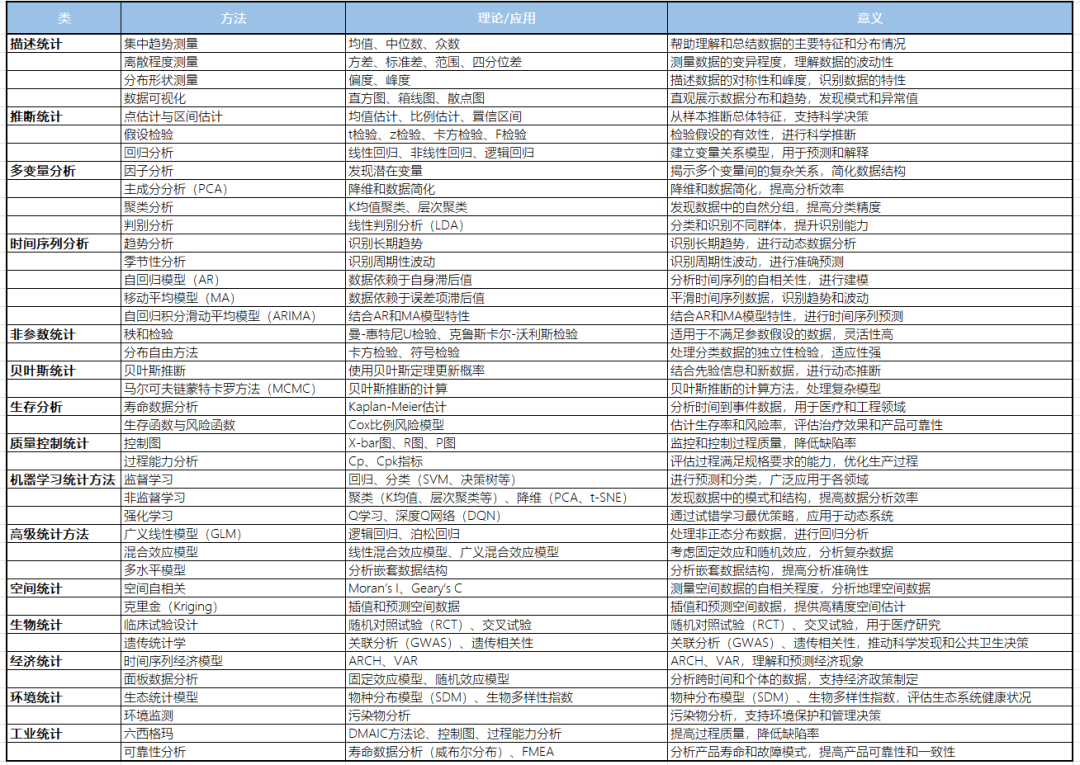Click the 季节性分析 method cell
This screenshot has height=765, width=1080.
233,262
